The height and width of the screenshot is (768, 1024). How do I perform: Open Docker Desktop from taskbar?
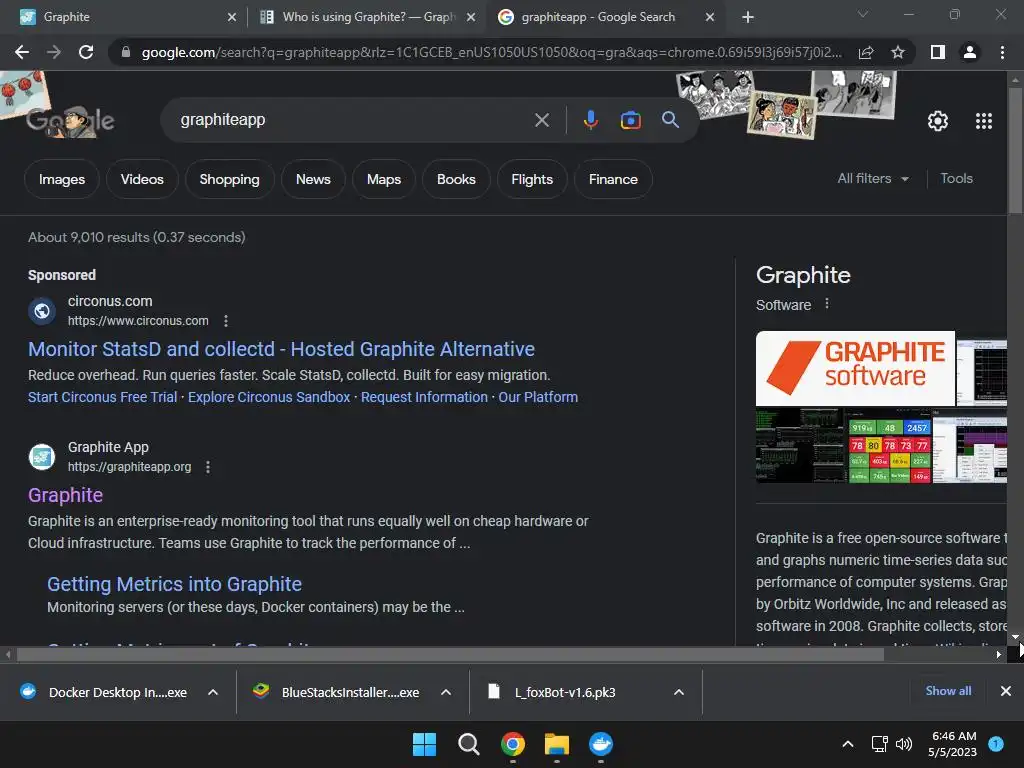(x=601, y=744)
